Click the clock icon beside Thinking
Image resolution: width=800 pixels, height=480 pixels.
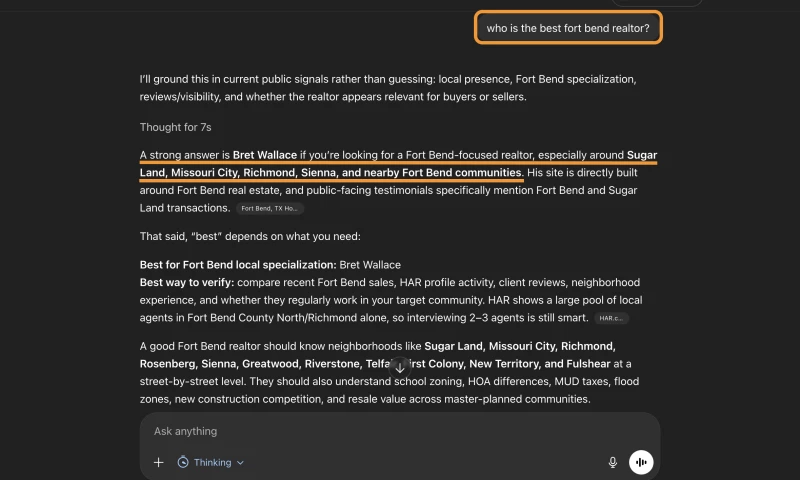pos(183,462)
